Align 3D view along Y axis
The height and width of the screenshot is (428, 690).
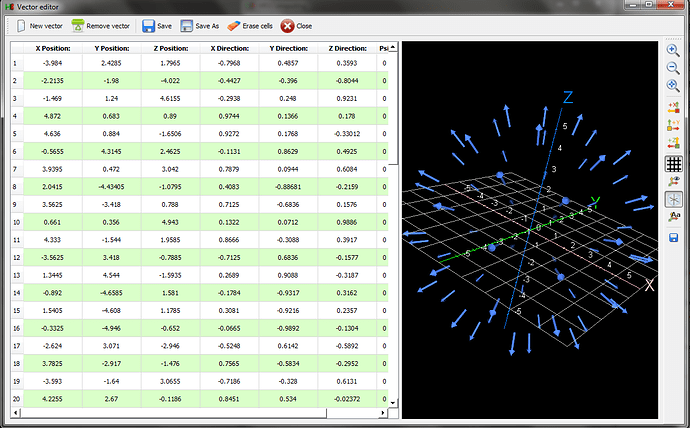[x=674, y=125]
